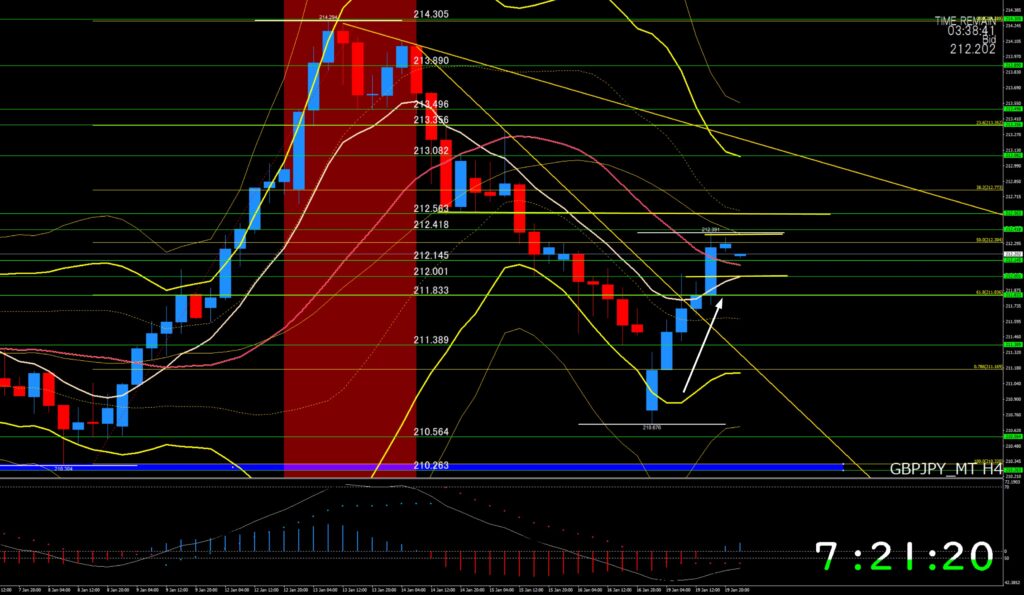Click the 213.082 price level label
The height and width of the screenshot is (595, 1024).
point(430,150)
